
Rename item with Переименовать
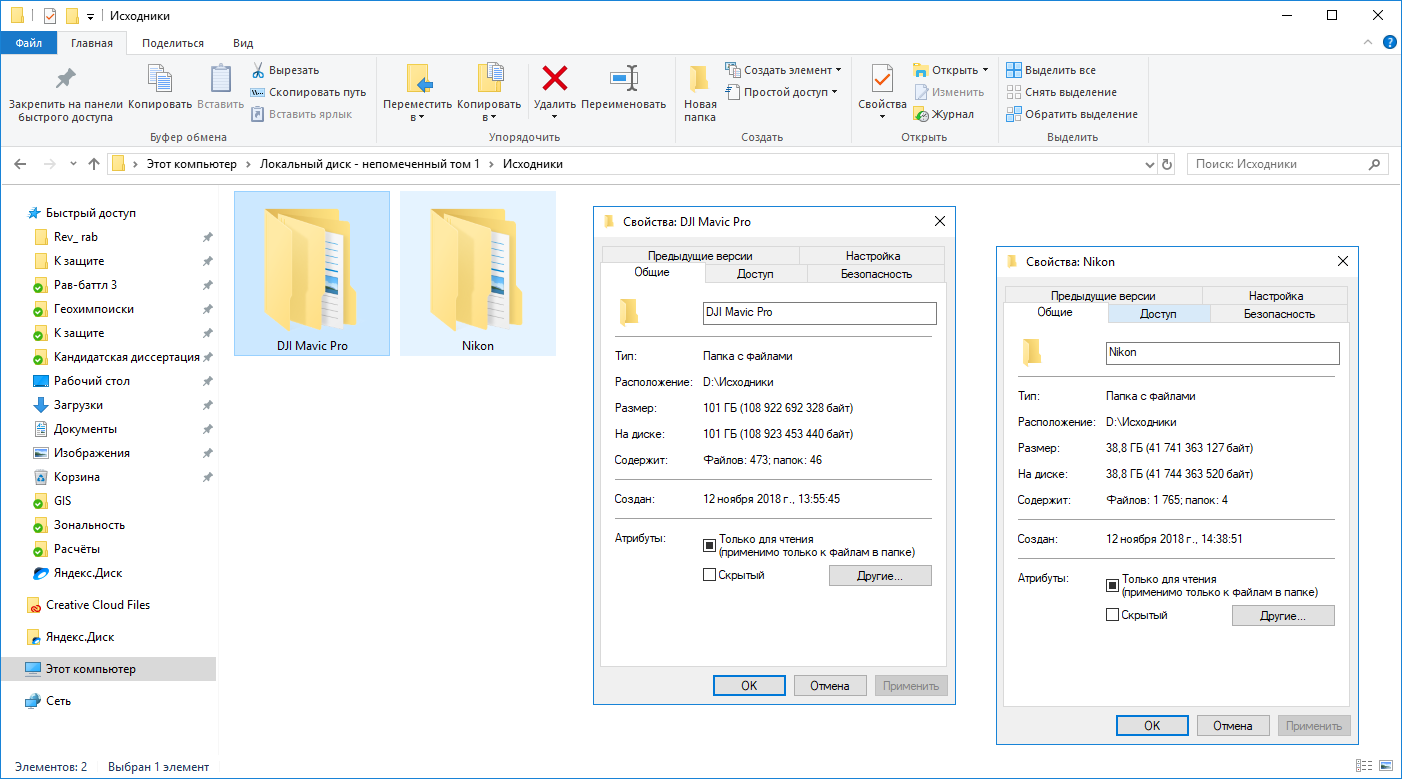(623, 87)
